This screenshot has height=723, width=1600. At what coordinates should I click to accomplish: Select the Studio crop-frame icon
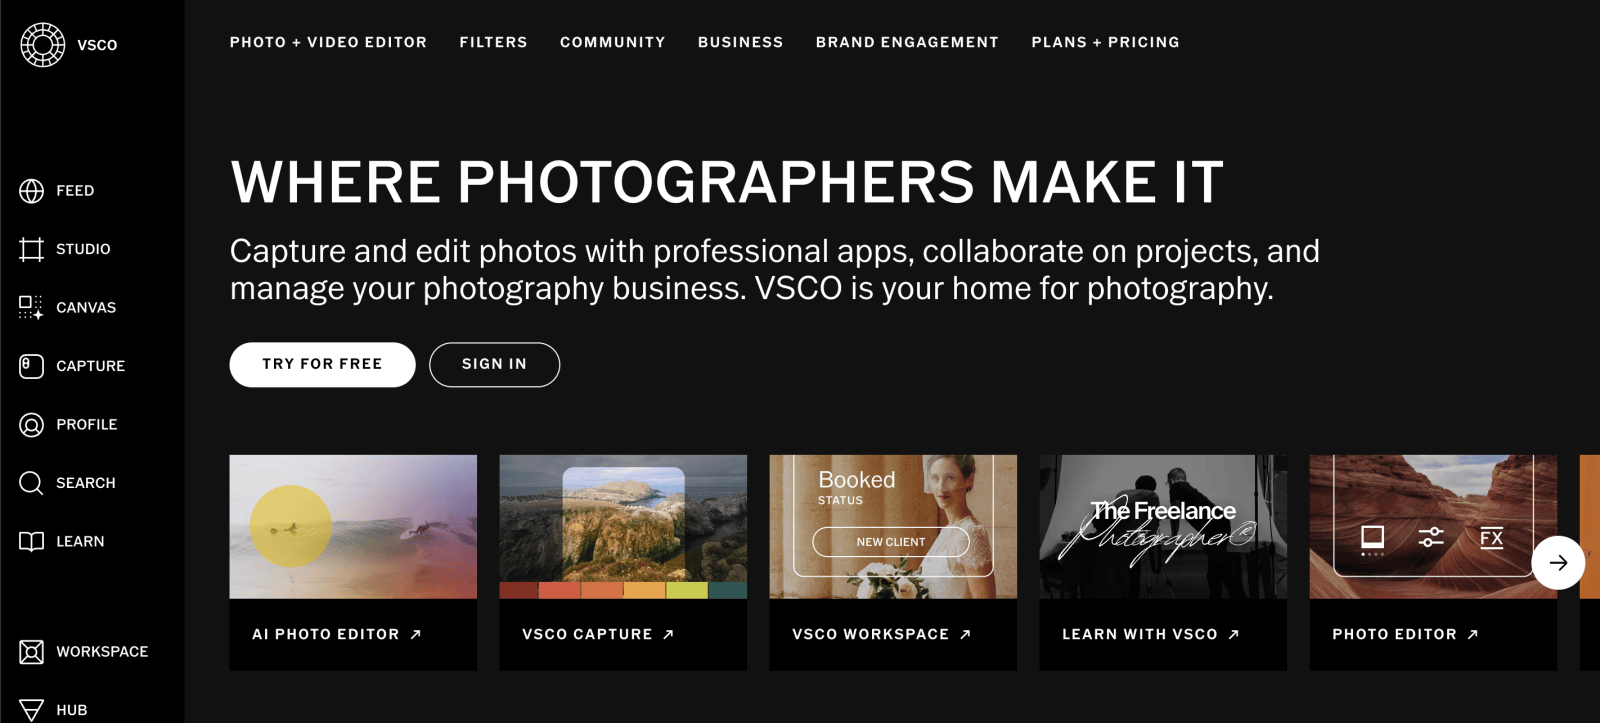click(32, 249)
